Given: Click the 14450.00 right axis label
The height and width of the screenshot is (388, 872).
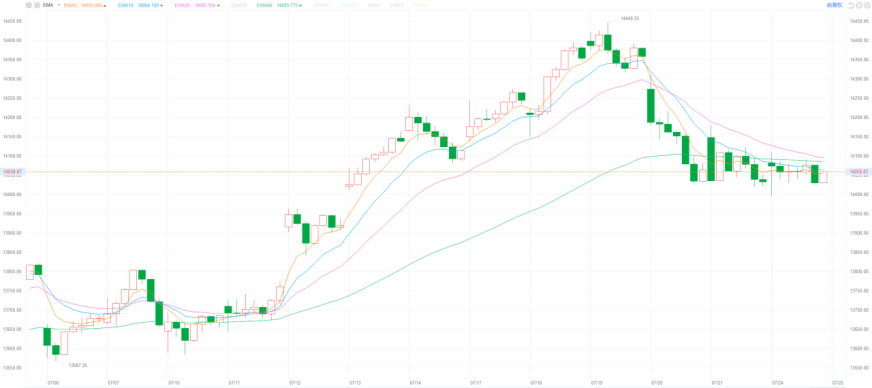Looking at the screenshot, I should coord(858,21).
